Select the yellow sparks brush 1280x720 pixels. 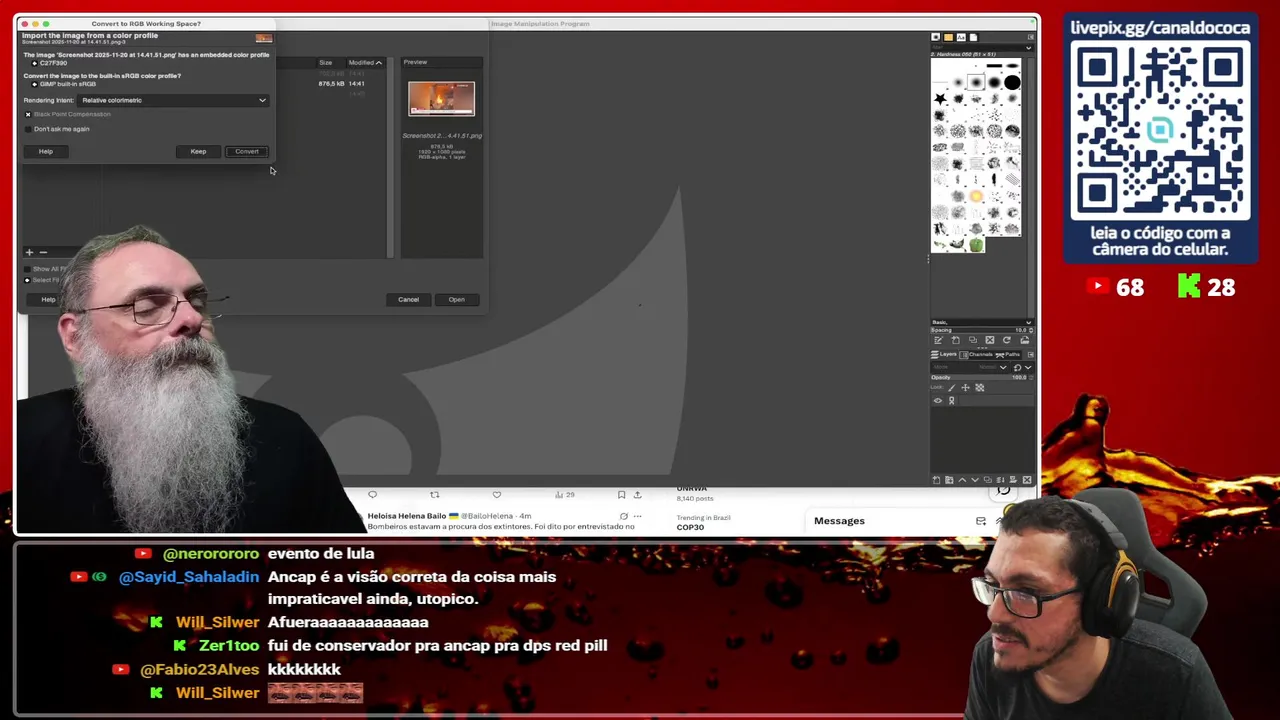pos(976,196)
